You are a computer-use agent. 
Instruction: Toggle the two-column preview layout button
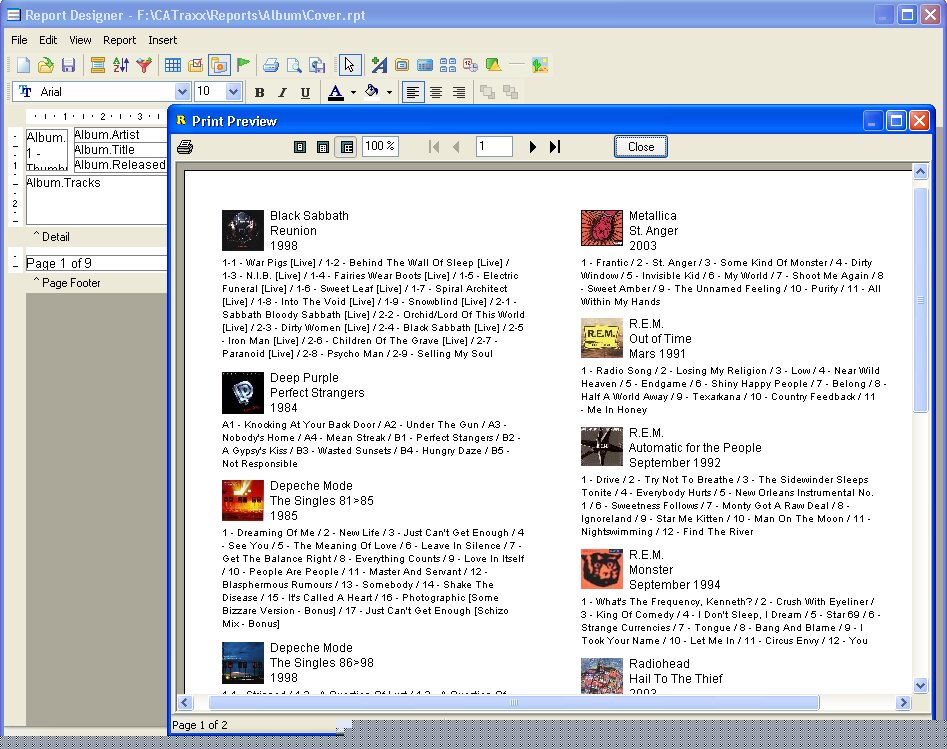tap(347, 147)
